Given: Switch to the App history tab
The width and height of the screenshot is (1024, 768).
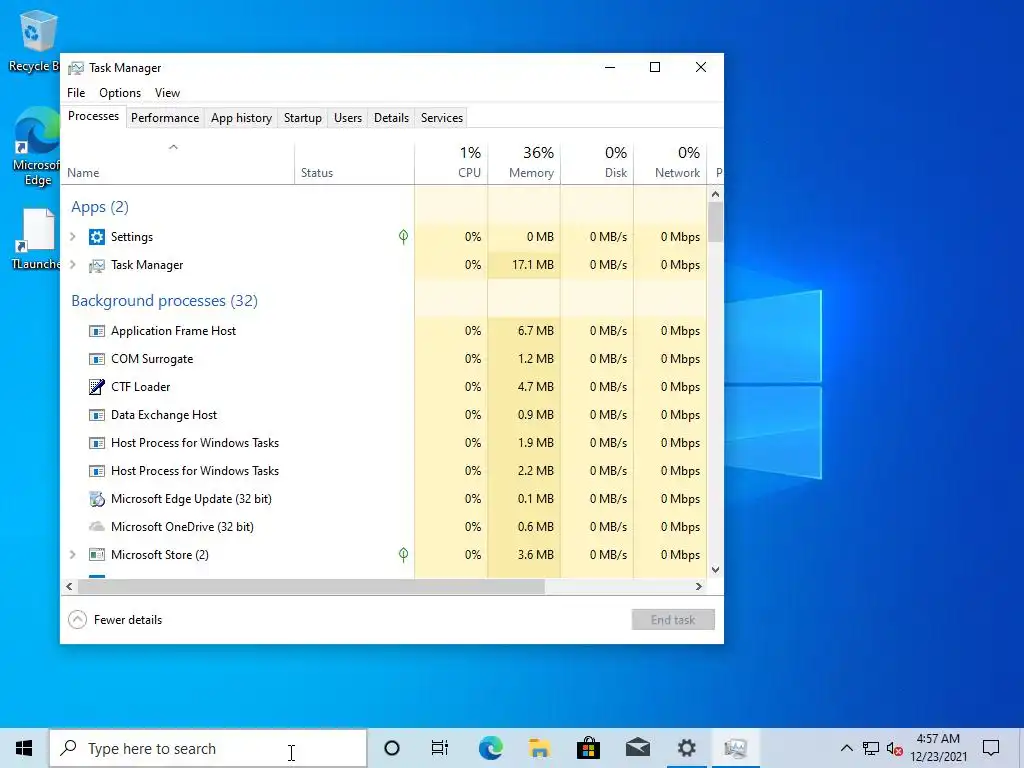Looking at the screenshot, I should coord(241,118).
